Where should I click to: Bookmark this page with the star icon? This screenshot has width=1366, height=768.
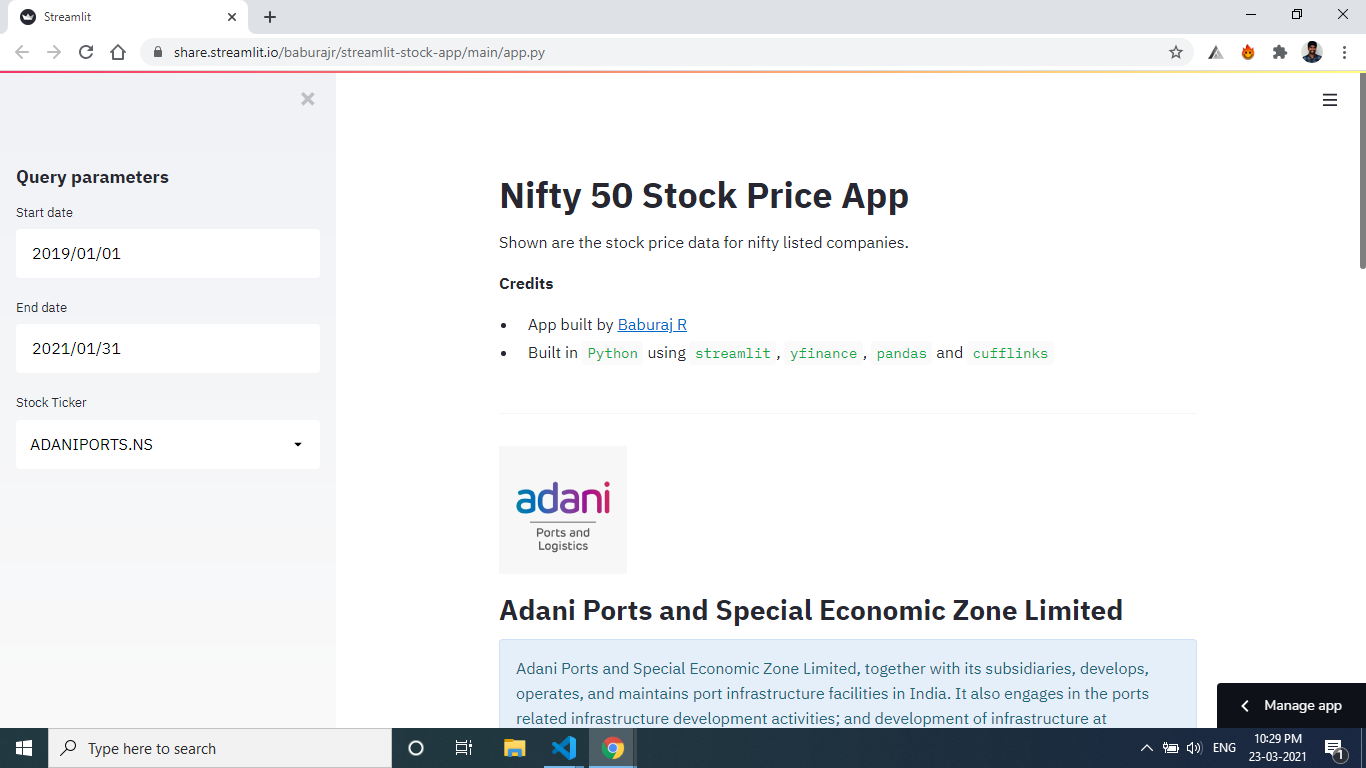coord(1176,52)
